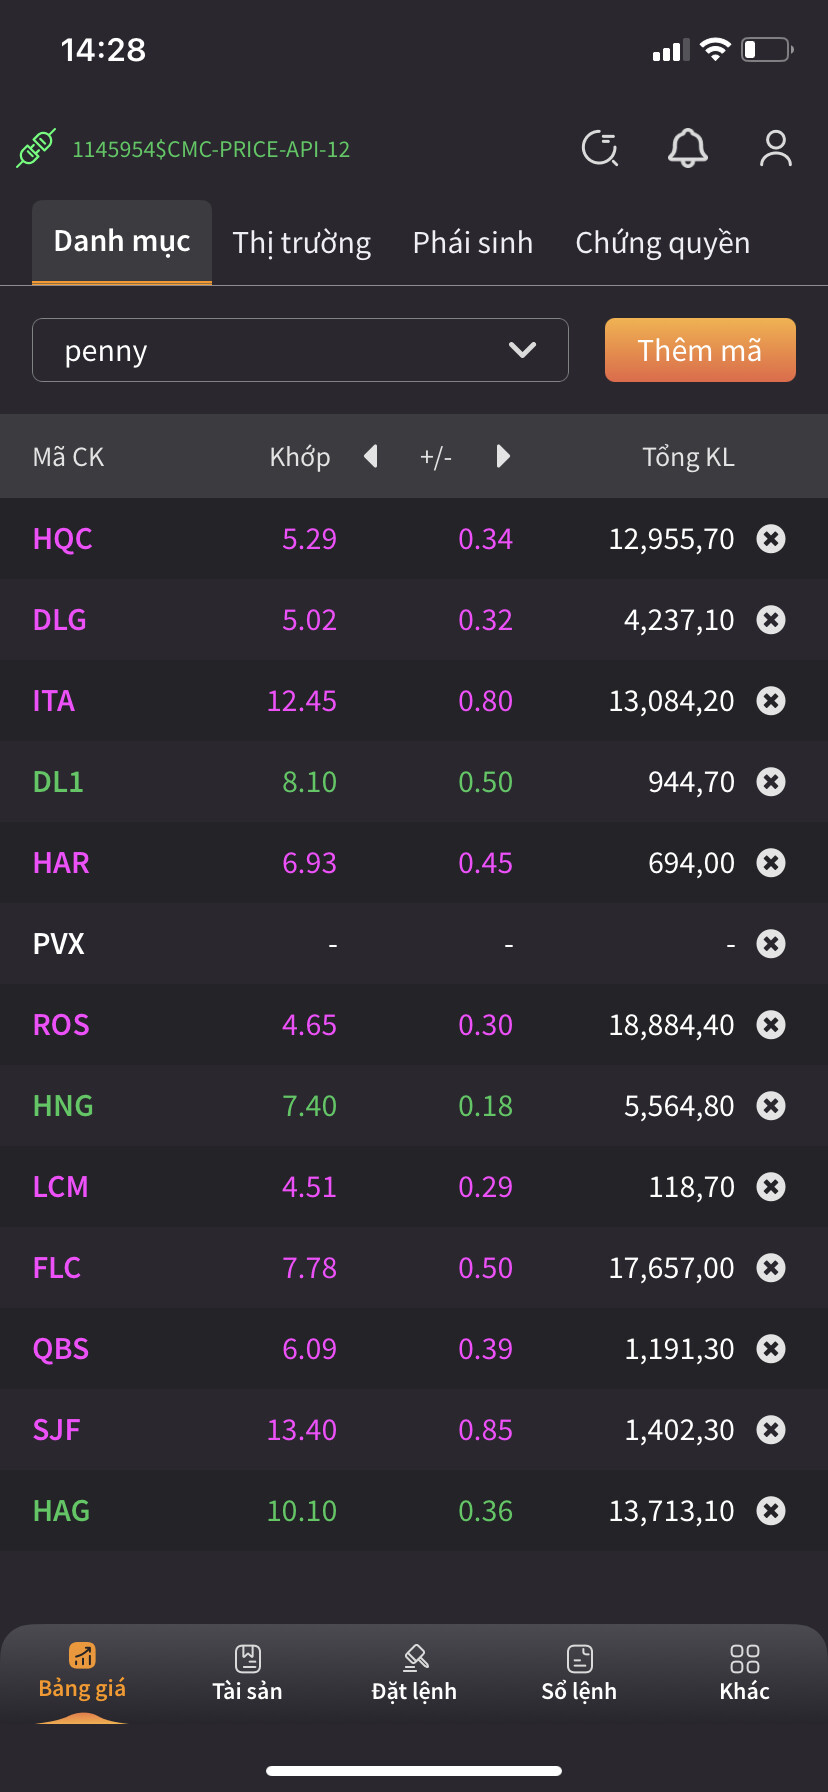Delete the HAG row
Viewport: 828px width, 1792px height.
point(771,1511)
